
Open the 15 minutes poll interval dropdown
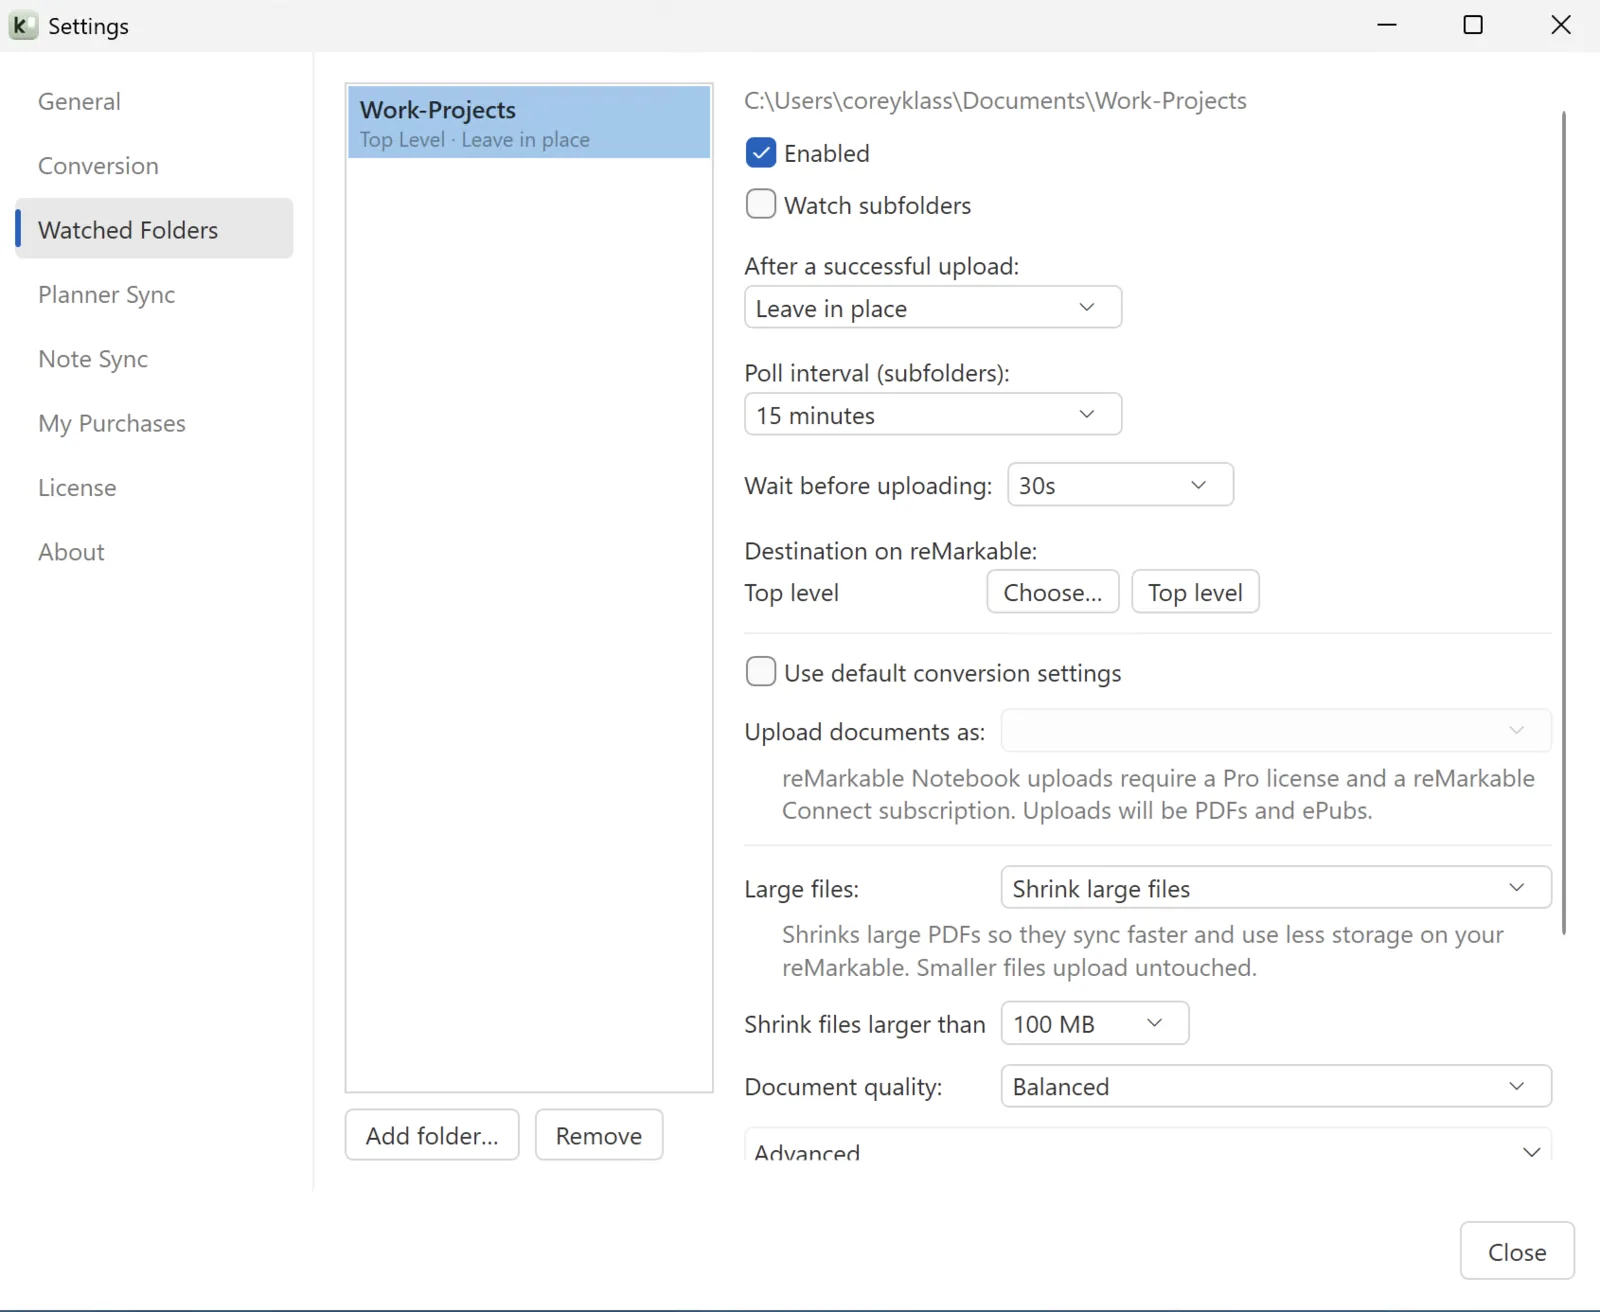point(933,414)
